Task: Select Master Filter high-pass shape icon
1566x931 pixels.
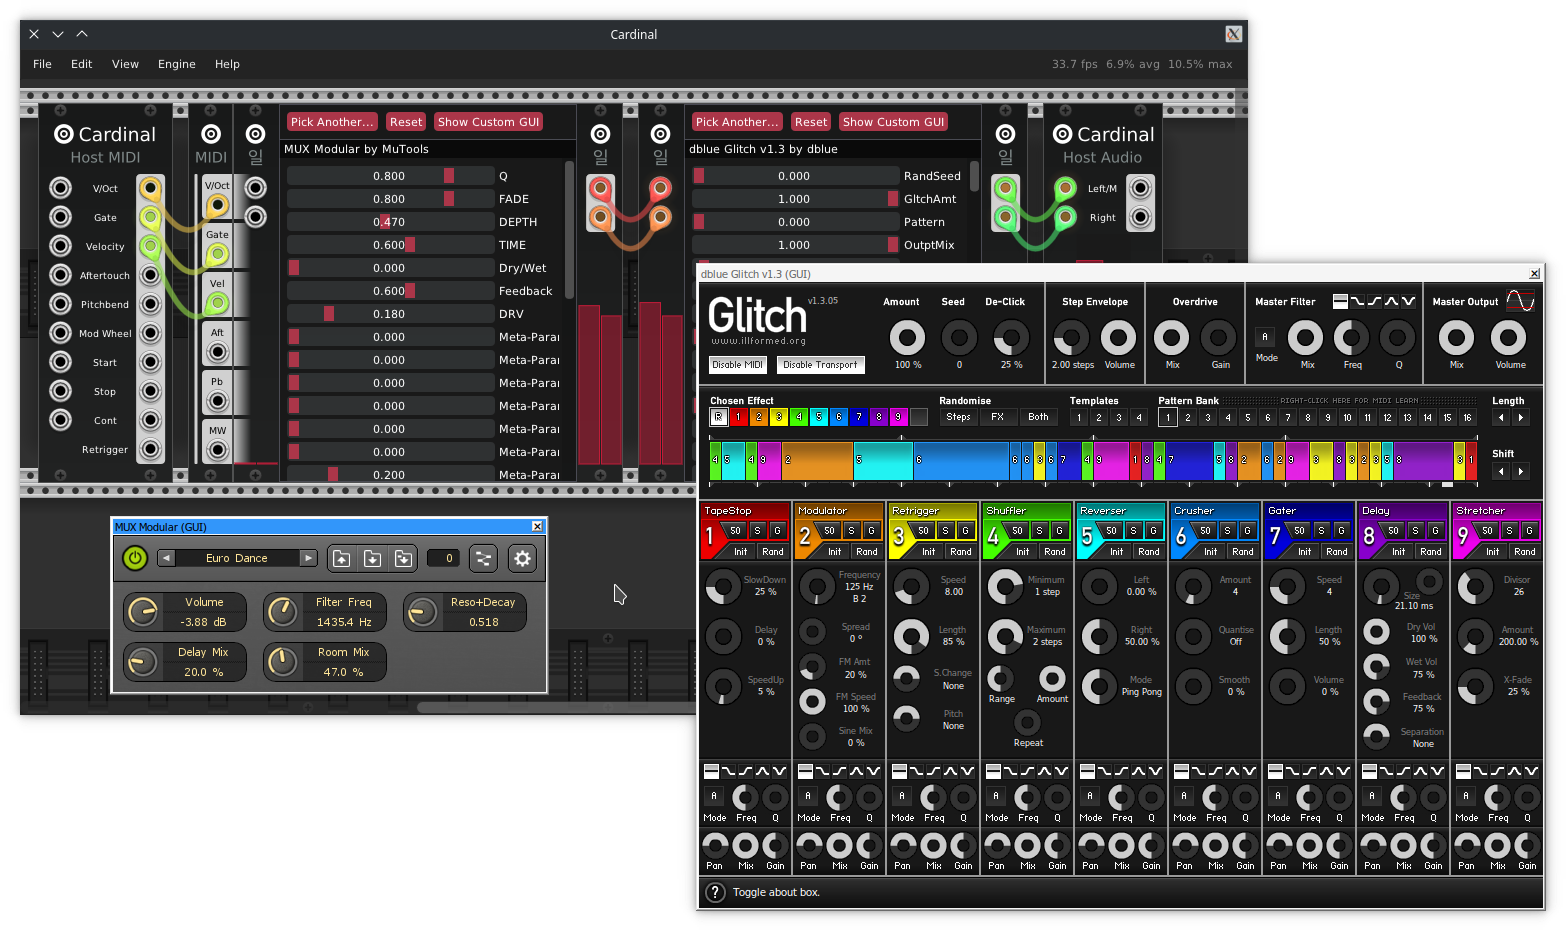Action: (1374, 301)
